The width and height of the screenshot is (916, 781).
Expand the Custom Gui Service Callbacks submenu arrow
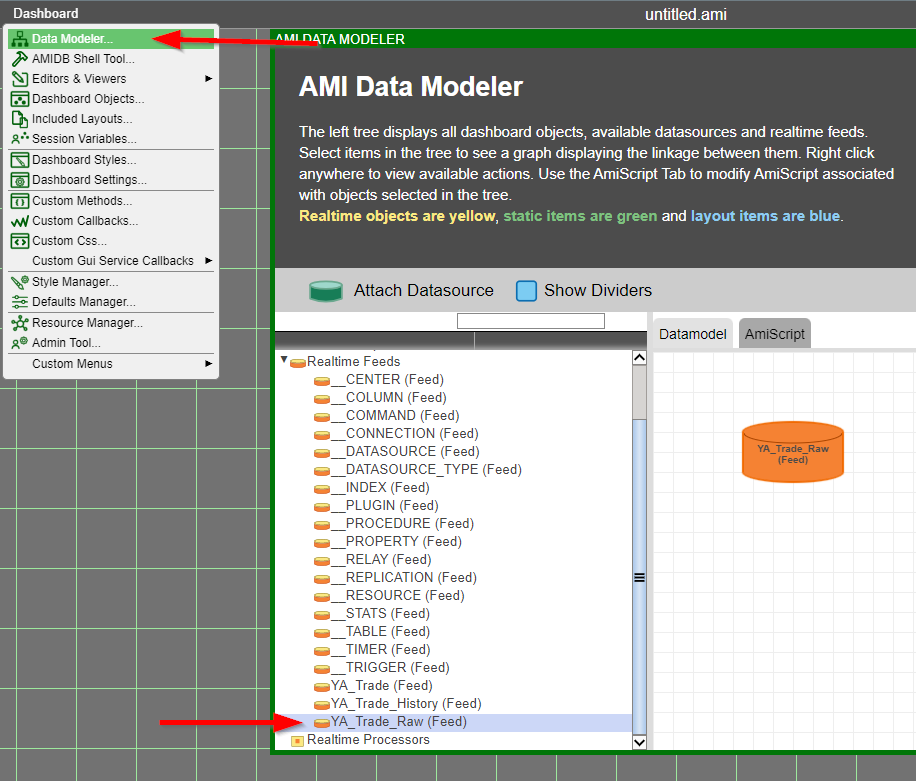209,261
